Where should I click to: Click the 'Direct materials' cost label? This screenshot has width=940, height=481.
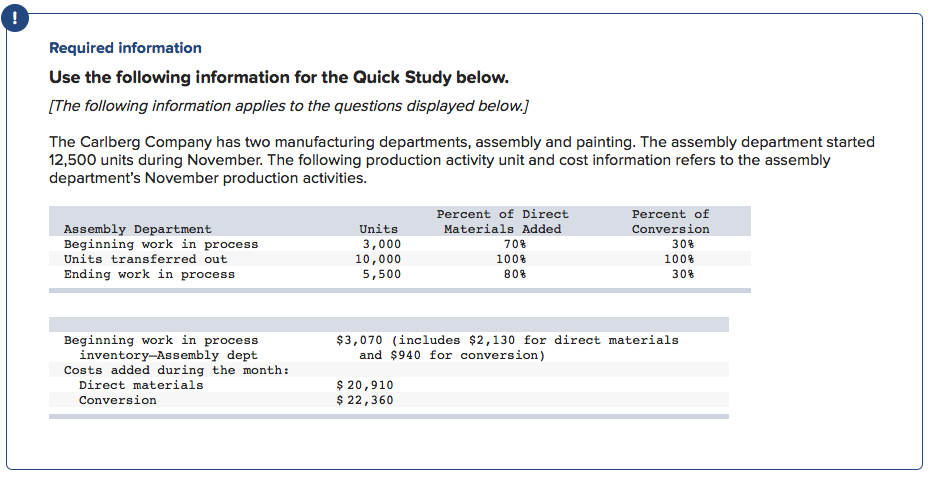(141, 385)
